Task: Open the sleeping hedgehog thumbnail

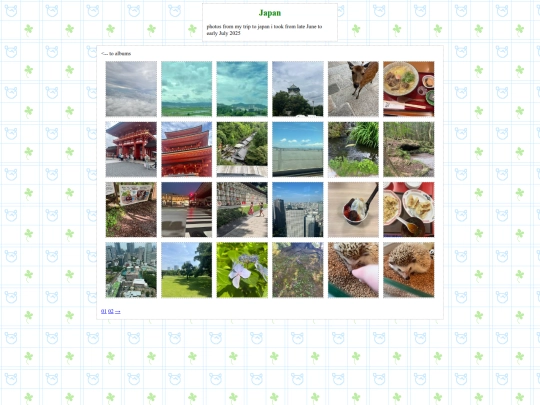Action: (x=409, y=270)
